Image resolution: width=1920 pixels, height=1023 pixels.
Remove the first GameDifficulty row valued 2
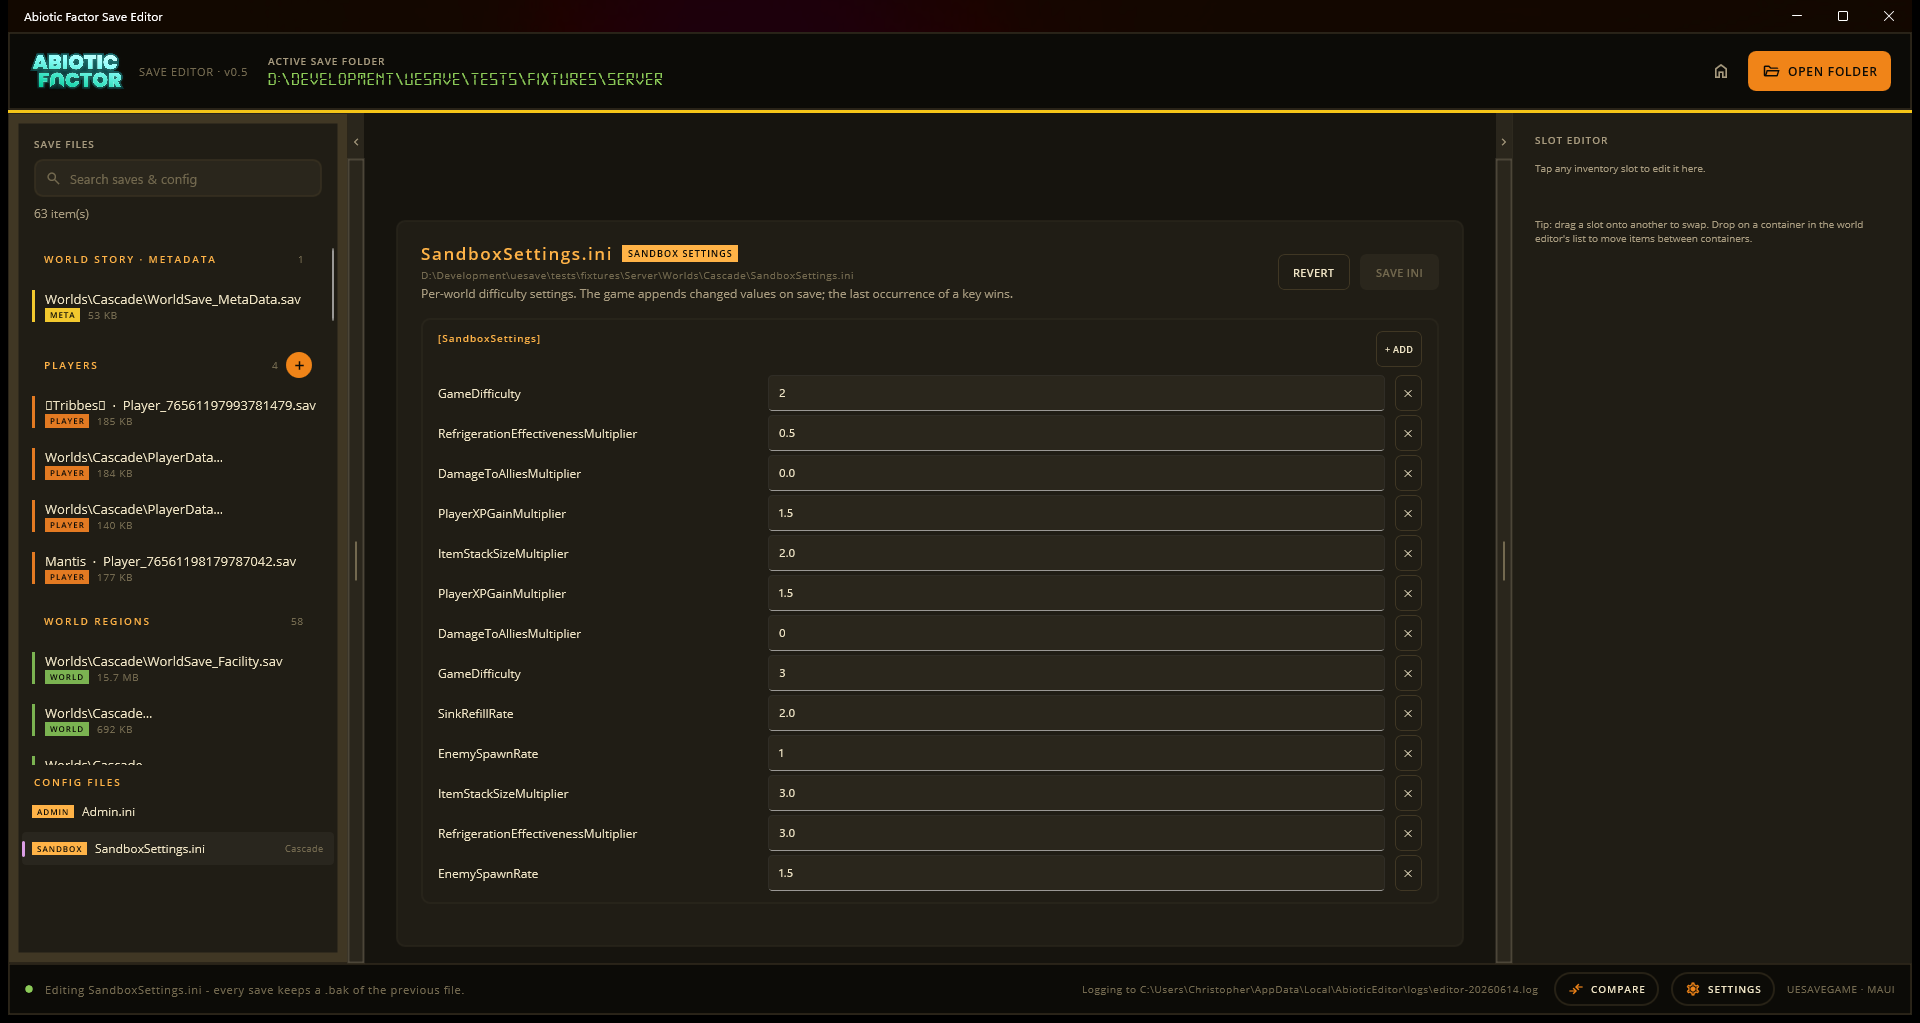pyautogui.click(x=1408, y=393)
